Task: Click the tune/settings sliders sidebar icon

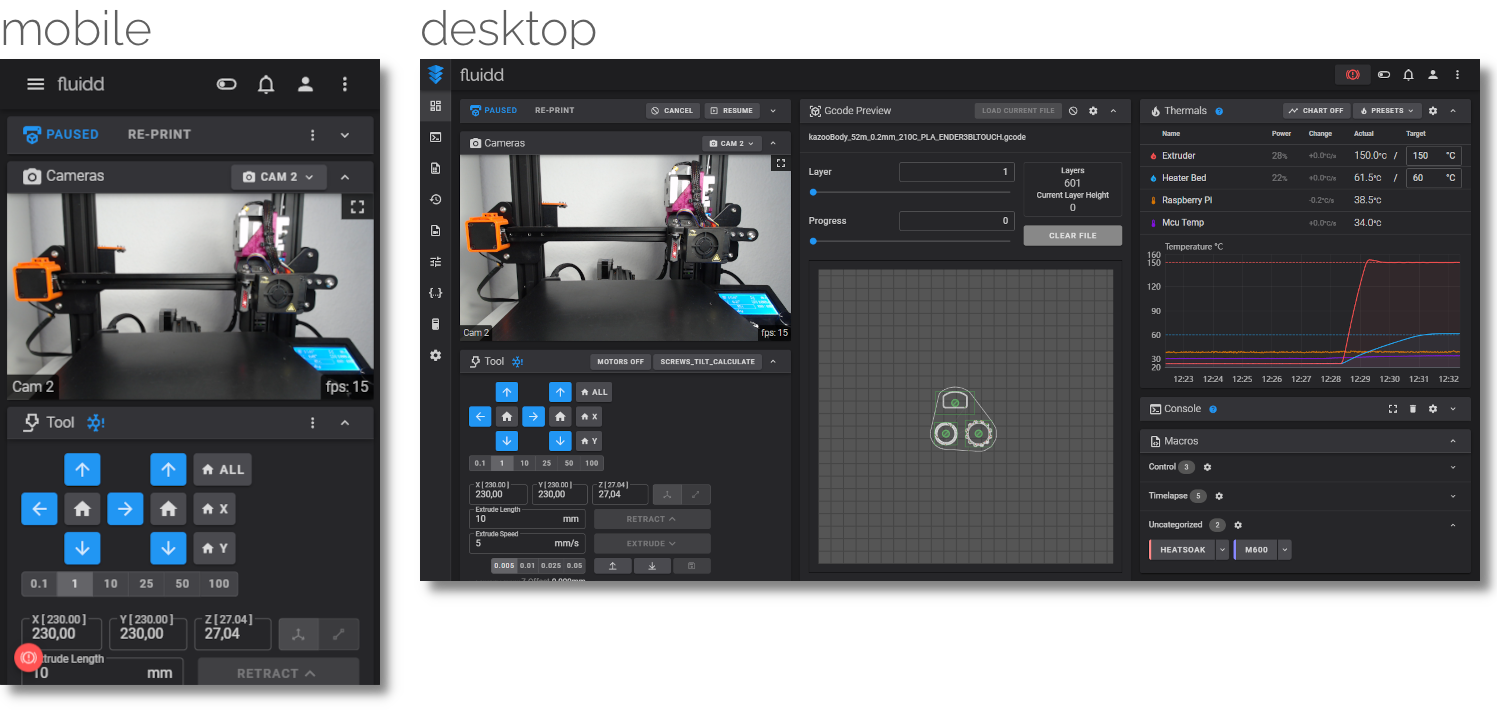Action: 435,261
